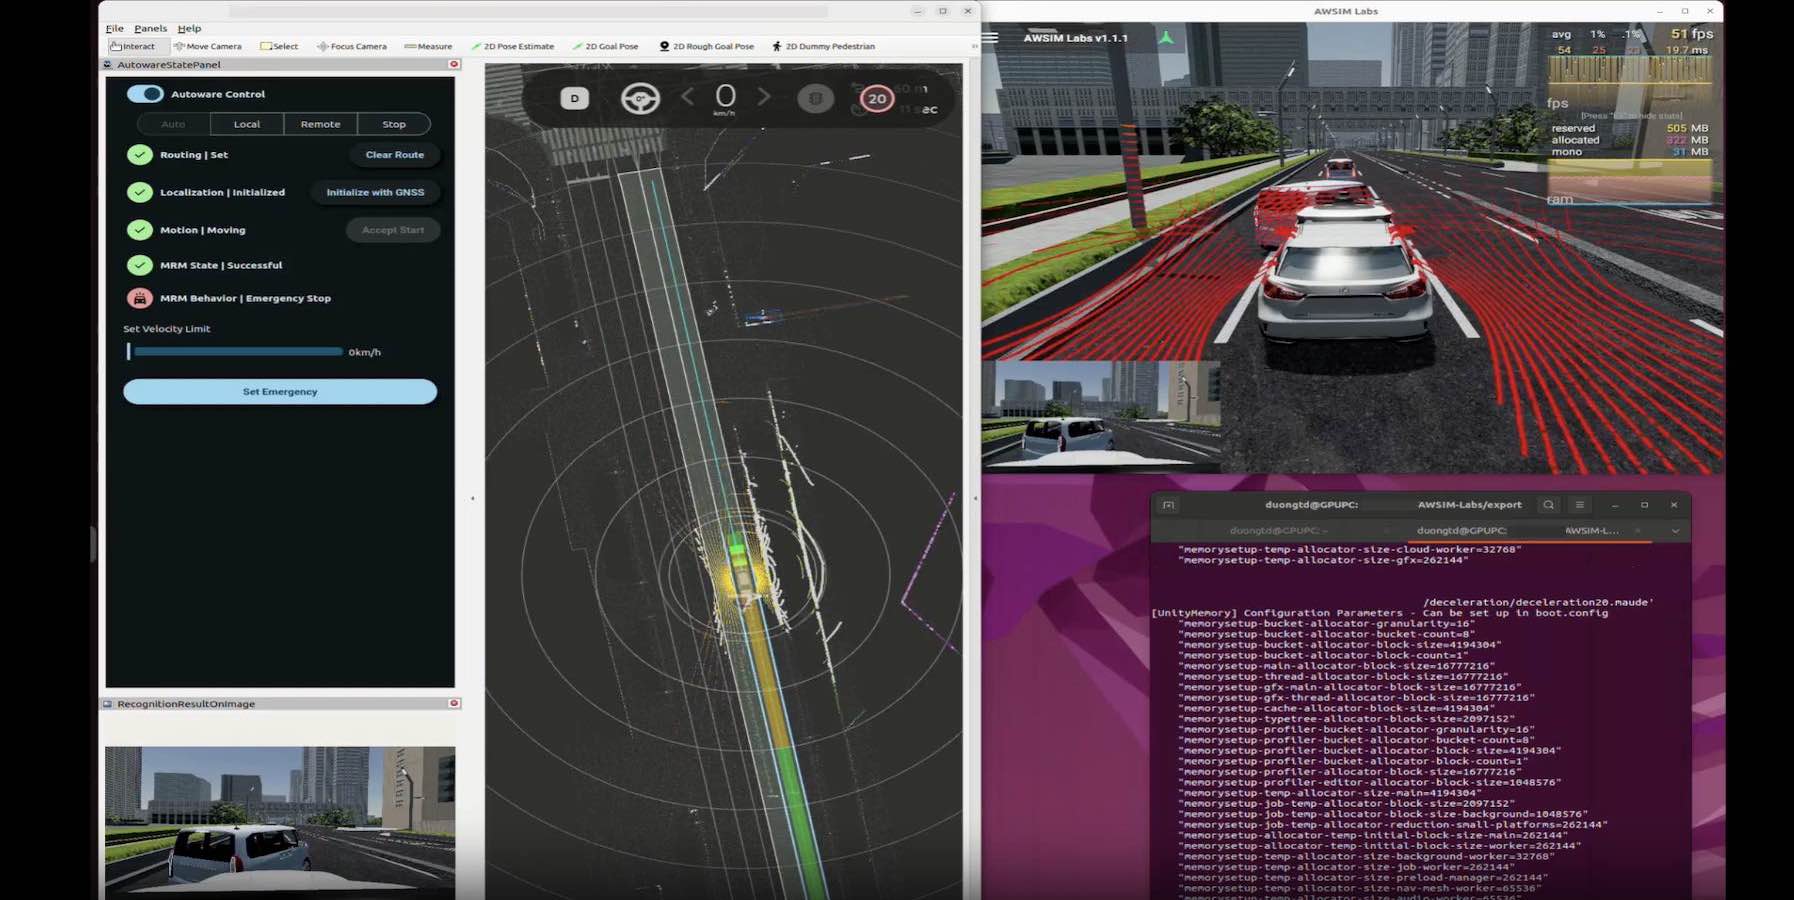This screenshot has width=1794, height=900.
Task: Click the 0 km/h speed readout
Action: (725, 99)
